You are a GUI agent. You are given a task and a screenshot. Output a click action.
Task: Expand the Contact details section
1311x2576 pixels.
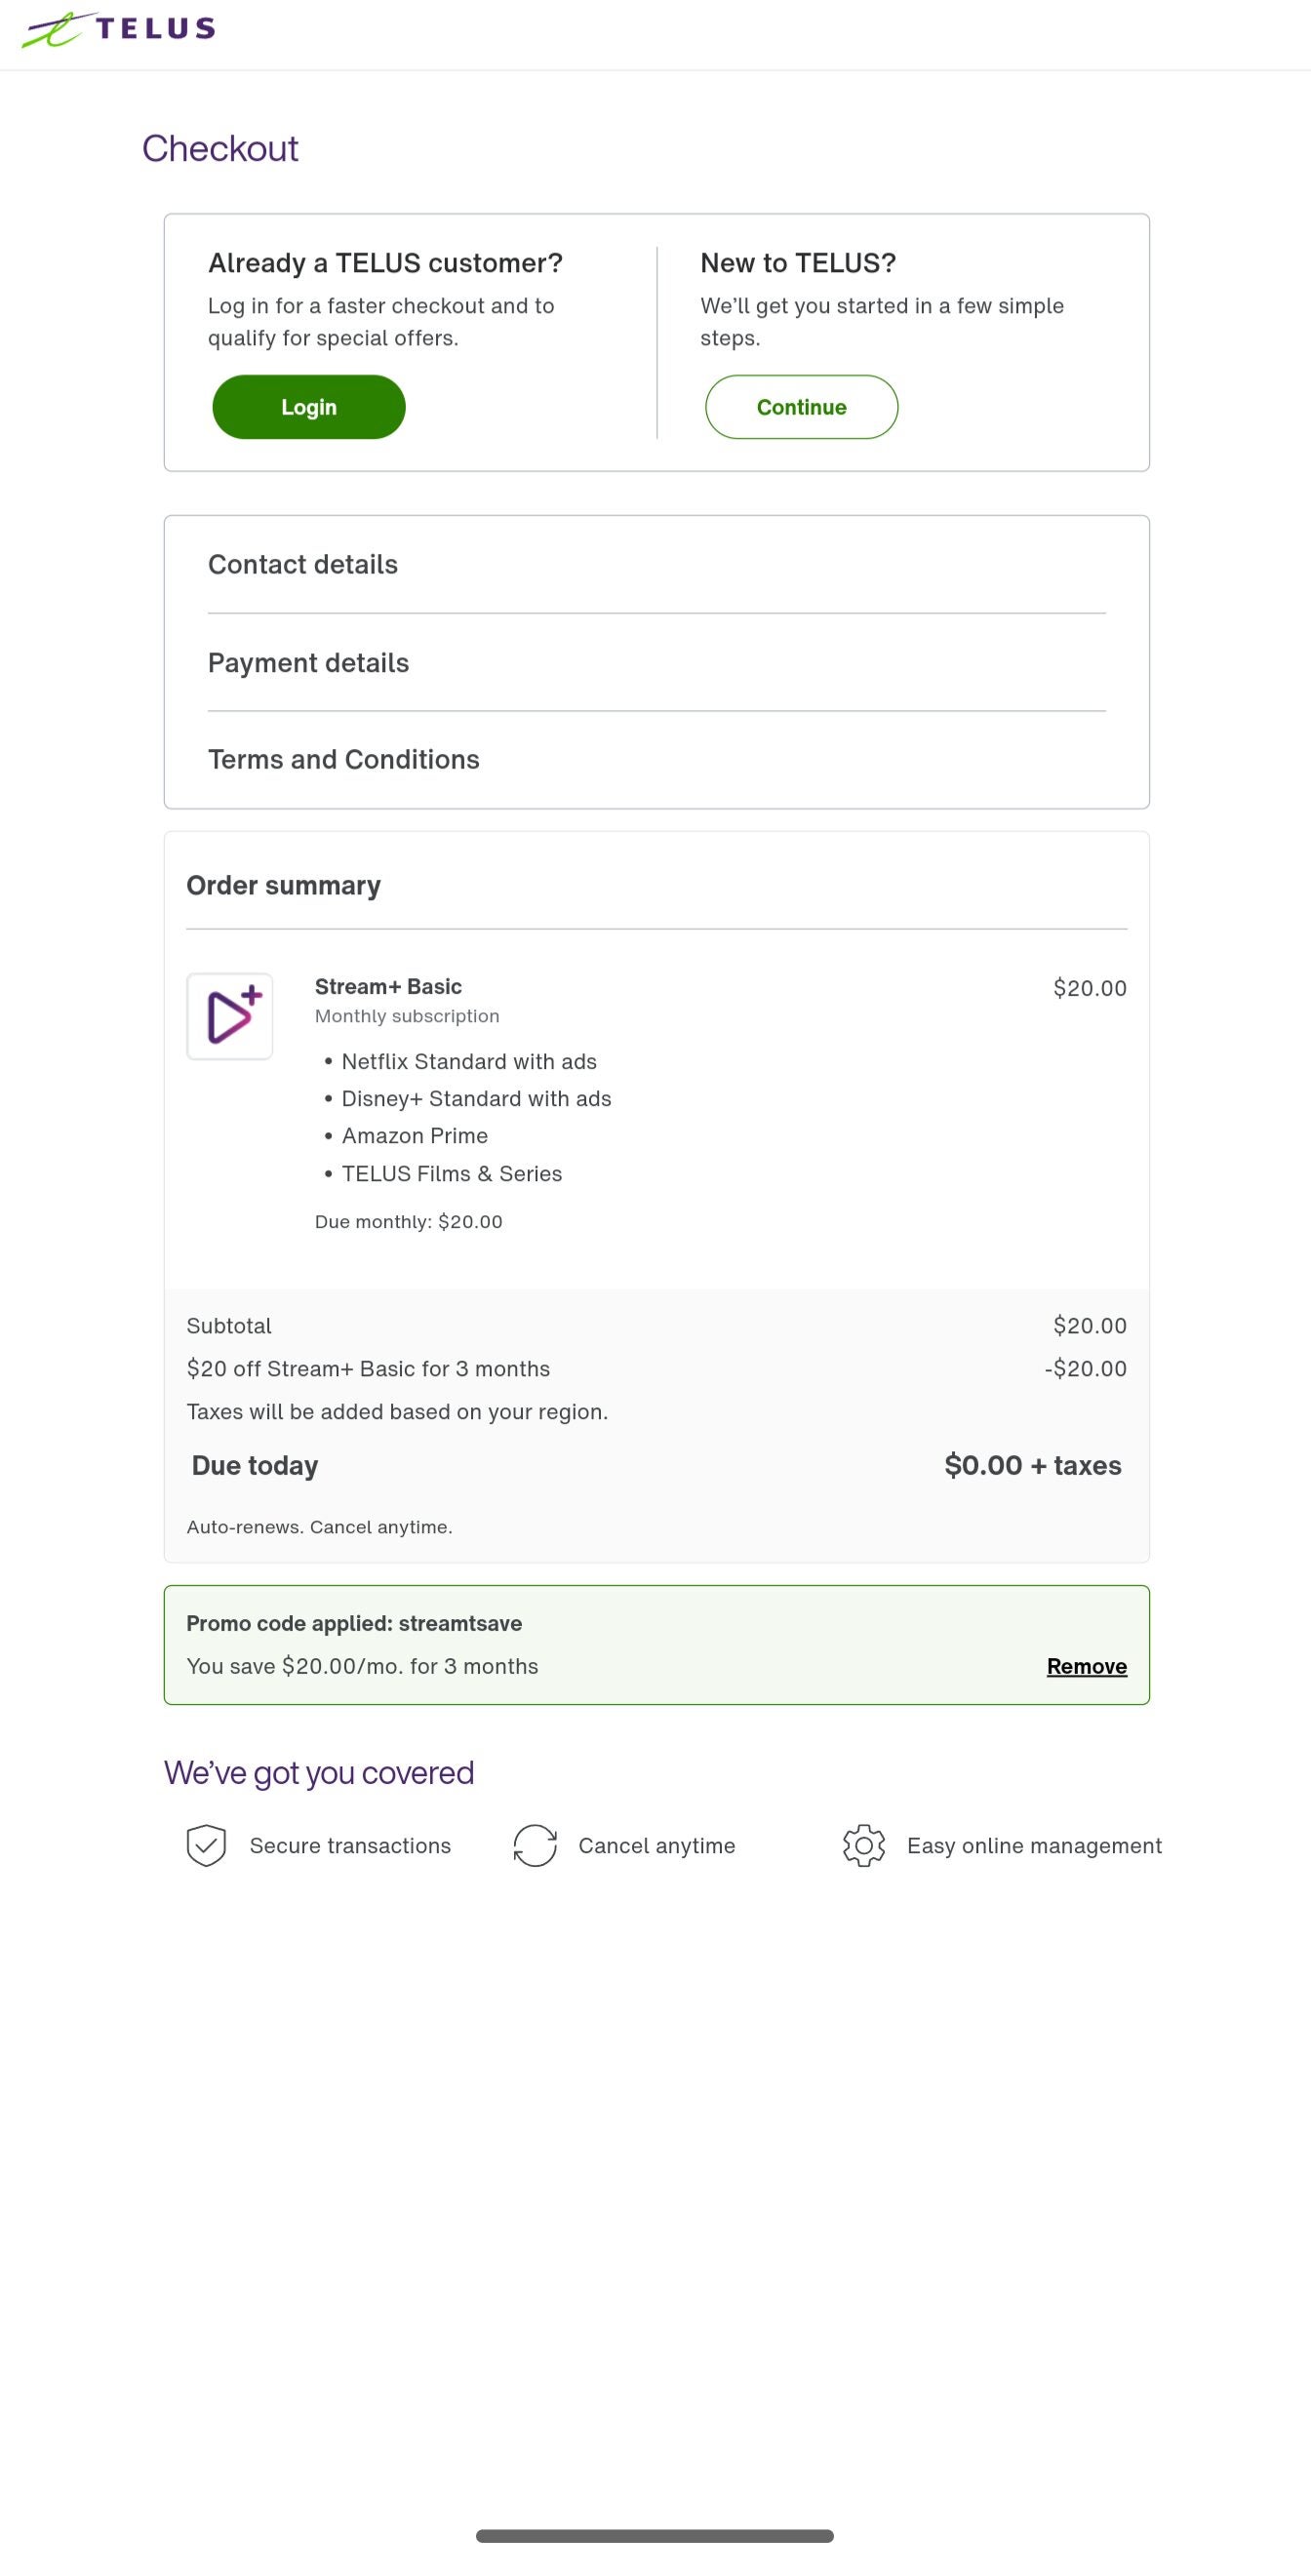click(303, 564)
